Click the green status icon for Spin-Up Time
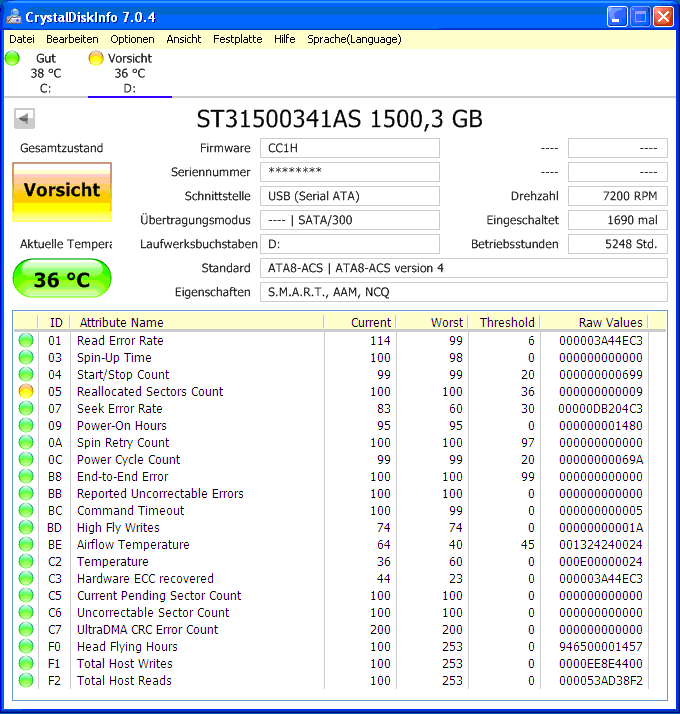 [x=26, y=357]
